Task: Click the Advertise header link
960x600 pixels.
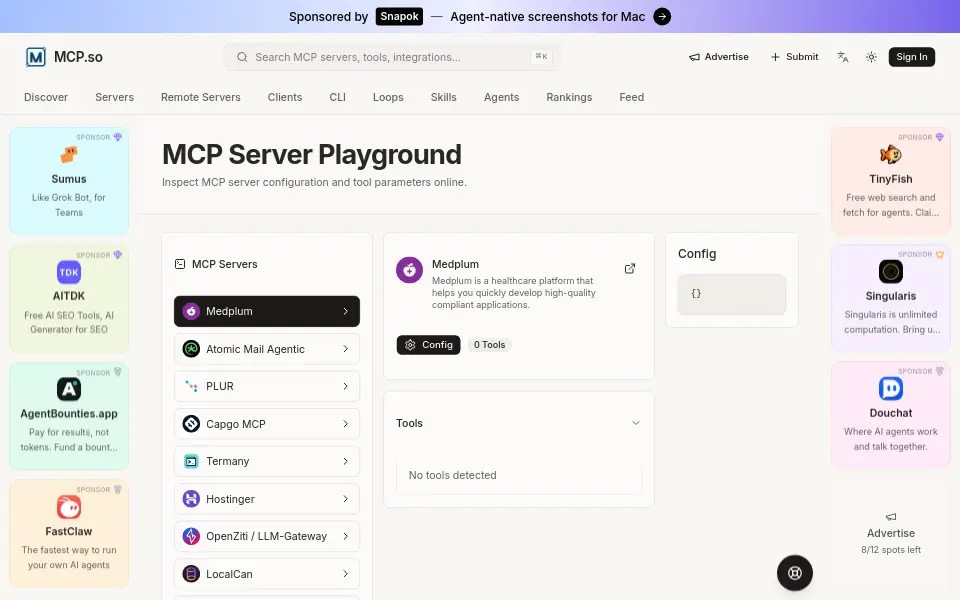Action: coord(719,57)
